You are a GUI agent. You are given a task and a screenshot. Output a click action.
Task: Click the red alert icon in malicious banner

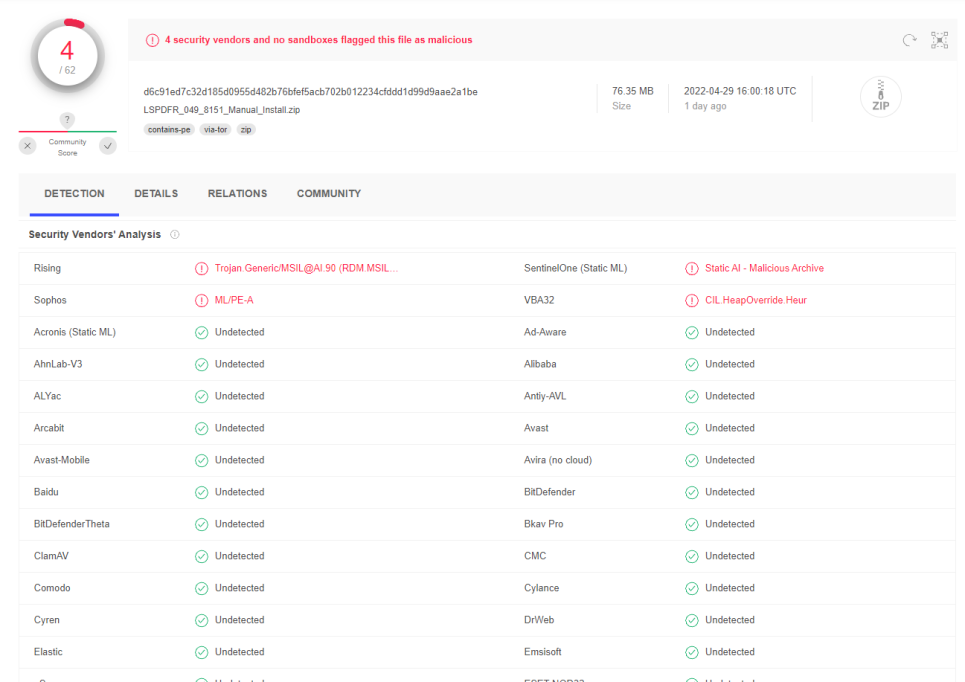coord(152,40)
